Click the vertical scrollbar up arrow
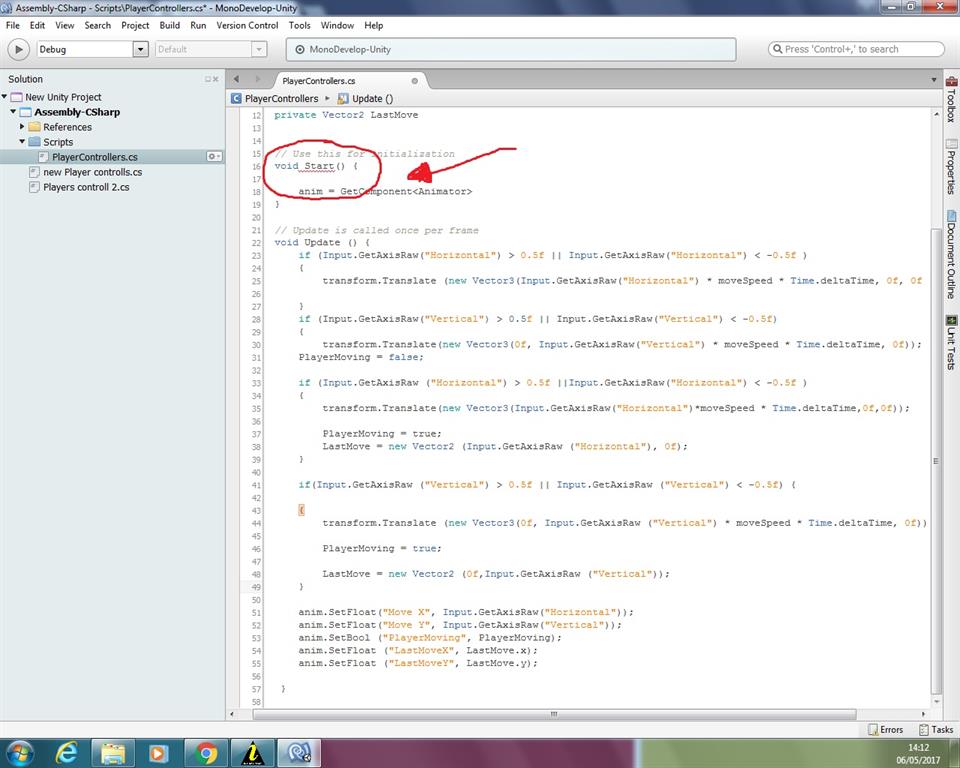Viewport: 960px width, 768px height. click(936, 115)
